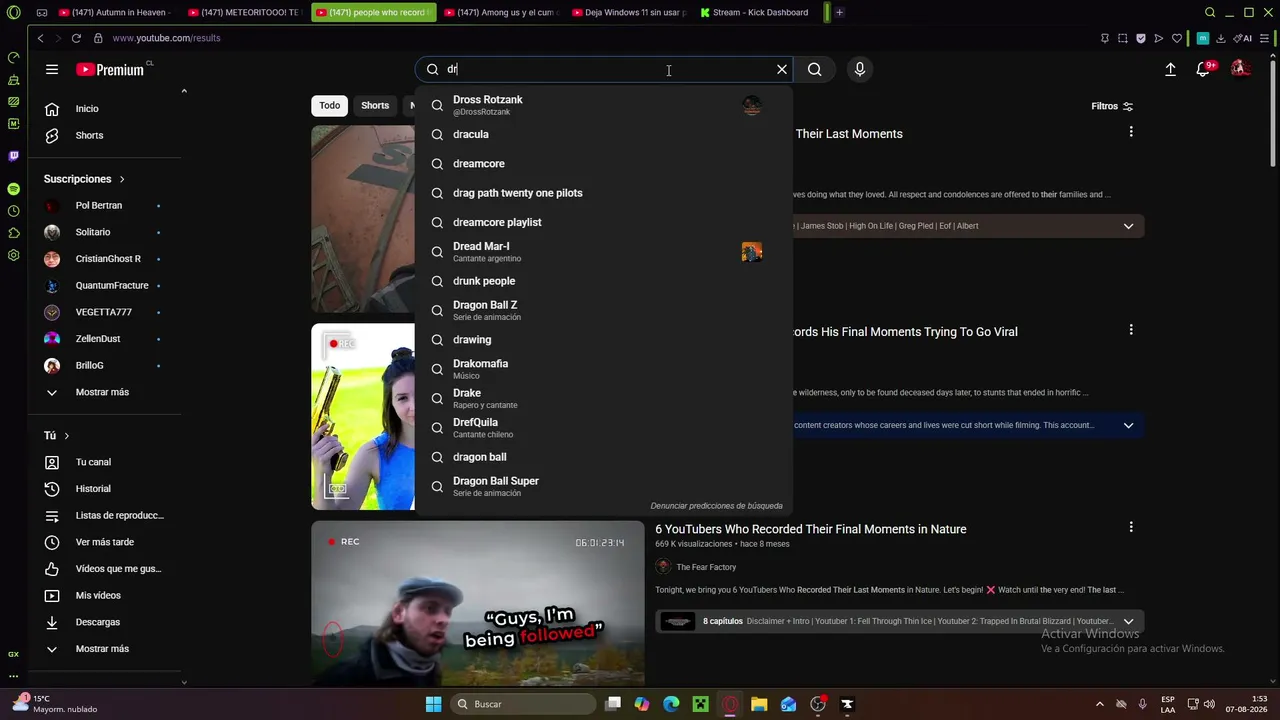Open YouTube notifications bell
1280x720 pixels.
[1203, 69]
